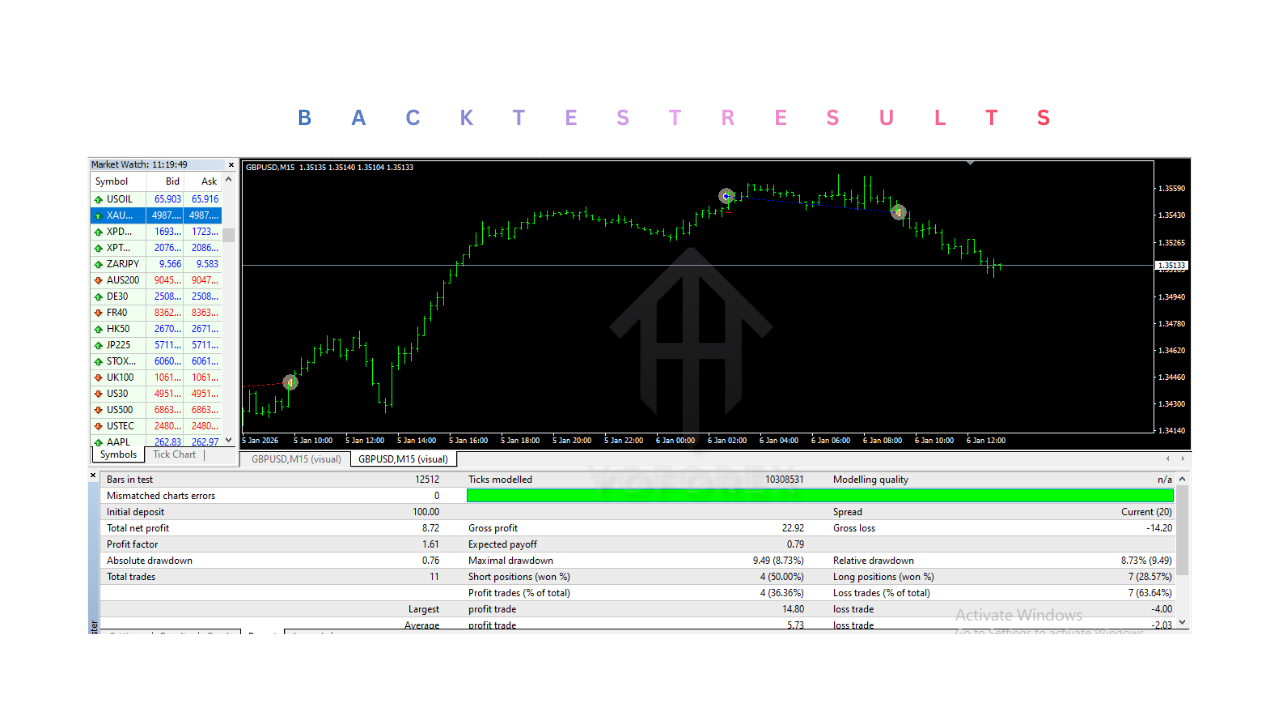Switch to the Tick Chart tab
Screen dimensions: 1280x720
(173, 454)
